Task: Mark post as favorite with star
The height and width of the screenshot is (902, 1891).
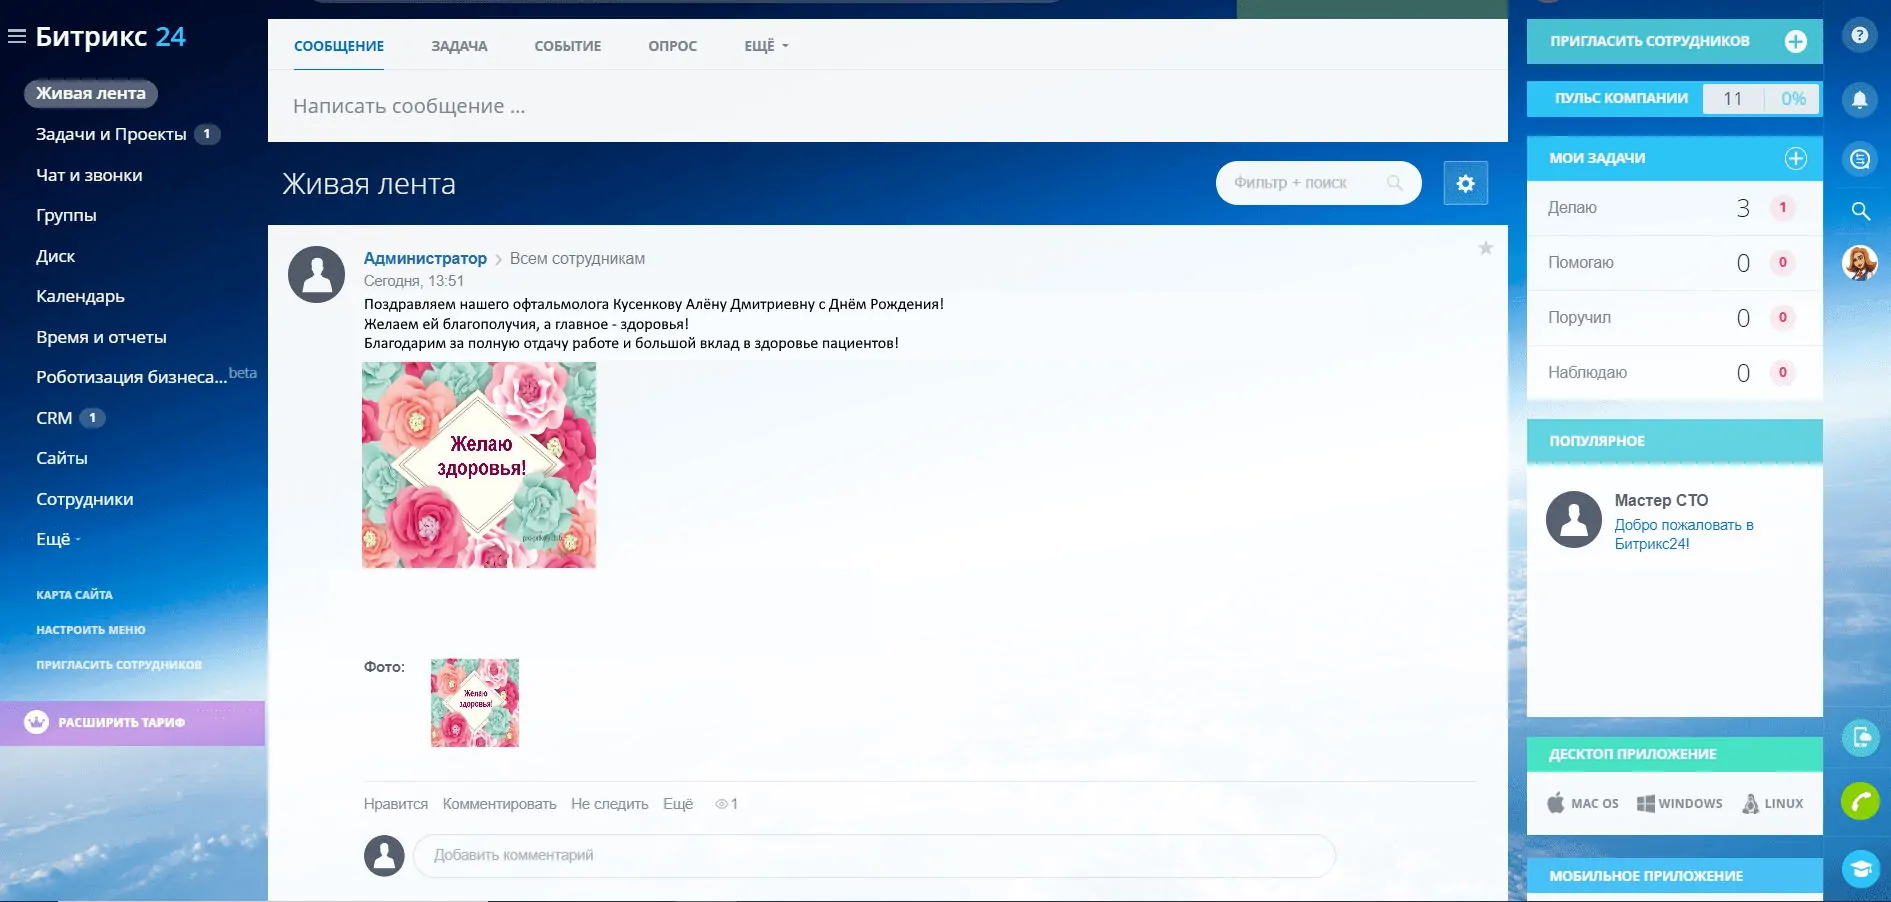Action: (x=1485, y=248)
